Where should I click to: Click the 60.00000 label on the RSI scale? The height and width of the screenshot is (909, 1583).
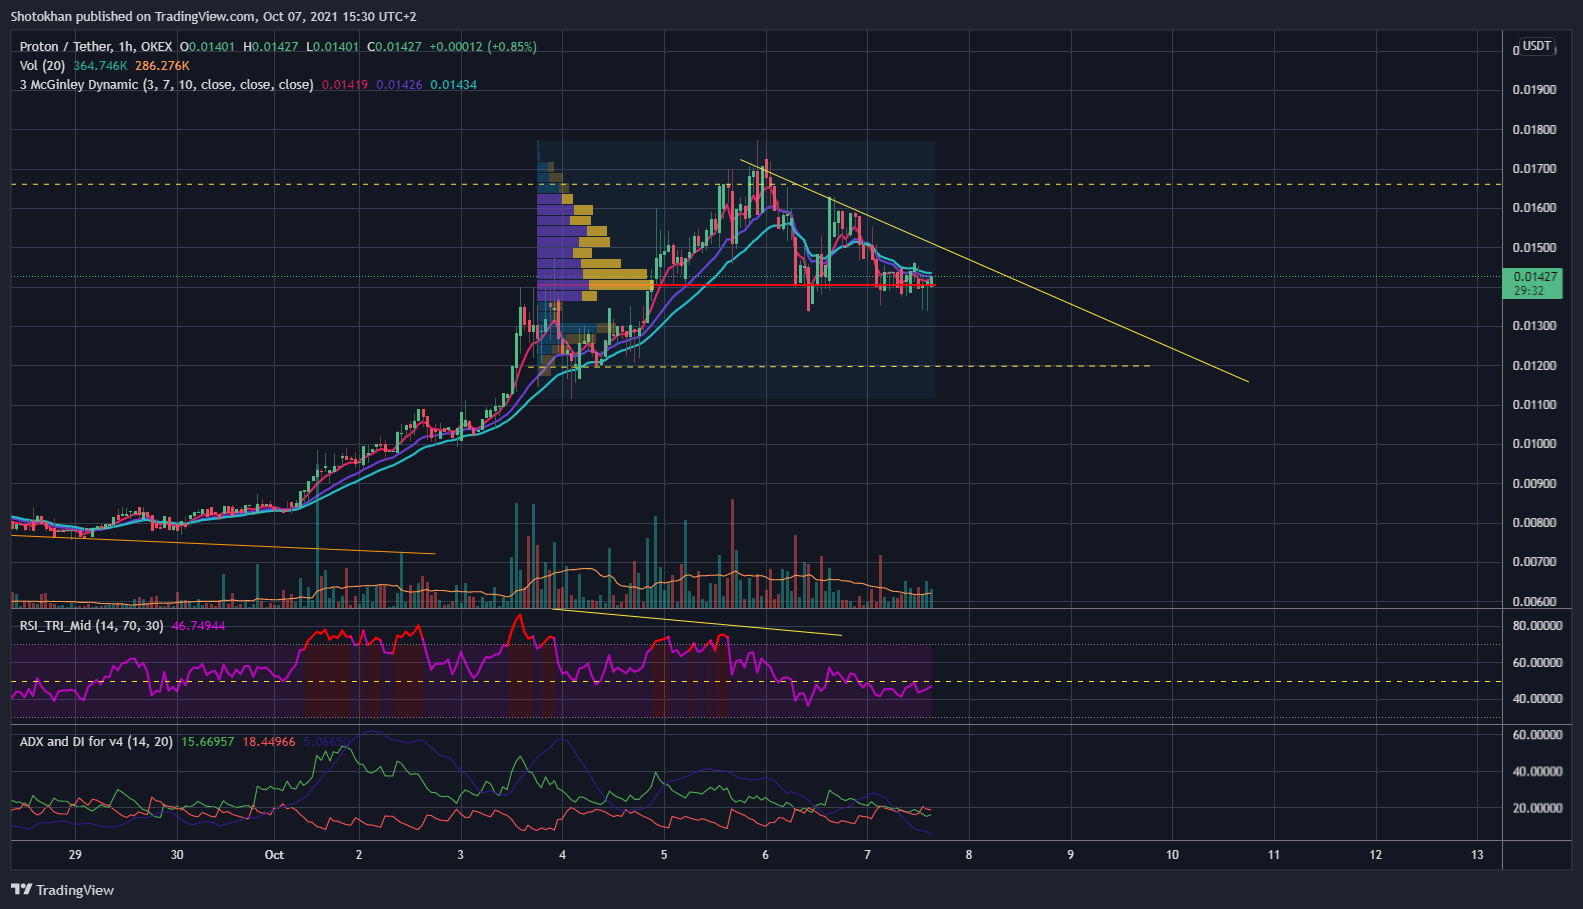(x=1538, y=662)
